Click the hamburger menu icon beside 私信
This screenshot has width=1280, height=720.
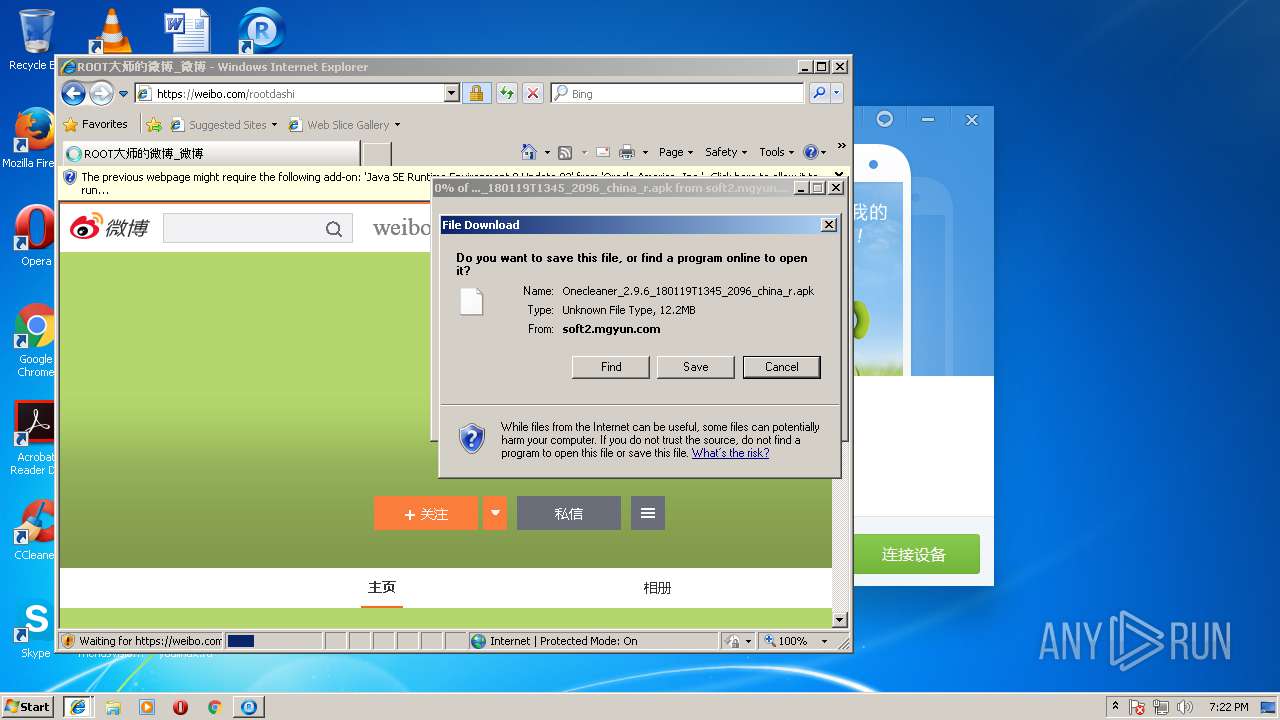pos(648,513)
